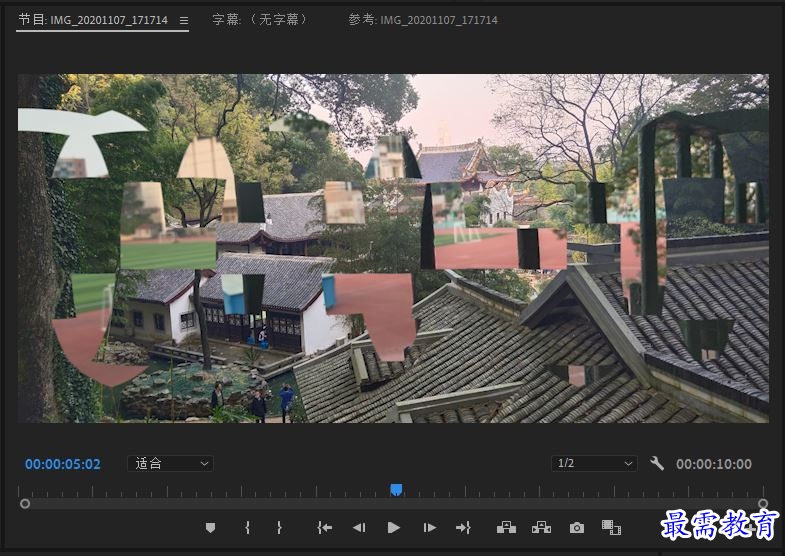This screenshot has height=556, width=785.
Task: Click the 00:00:05:02 current timecode field
Action: (x=63, y=464)
